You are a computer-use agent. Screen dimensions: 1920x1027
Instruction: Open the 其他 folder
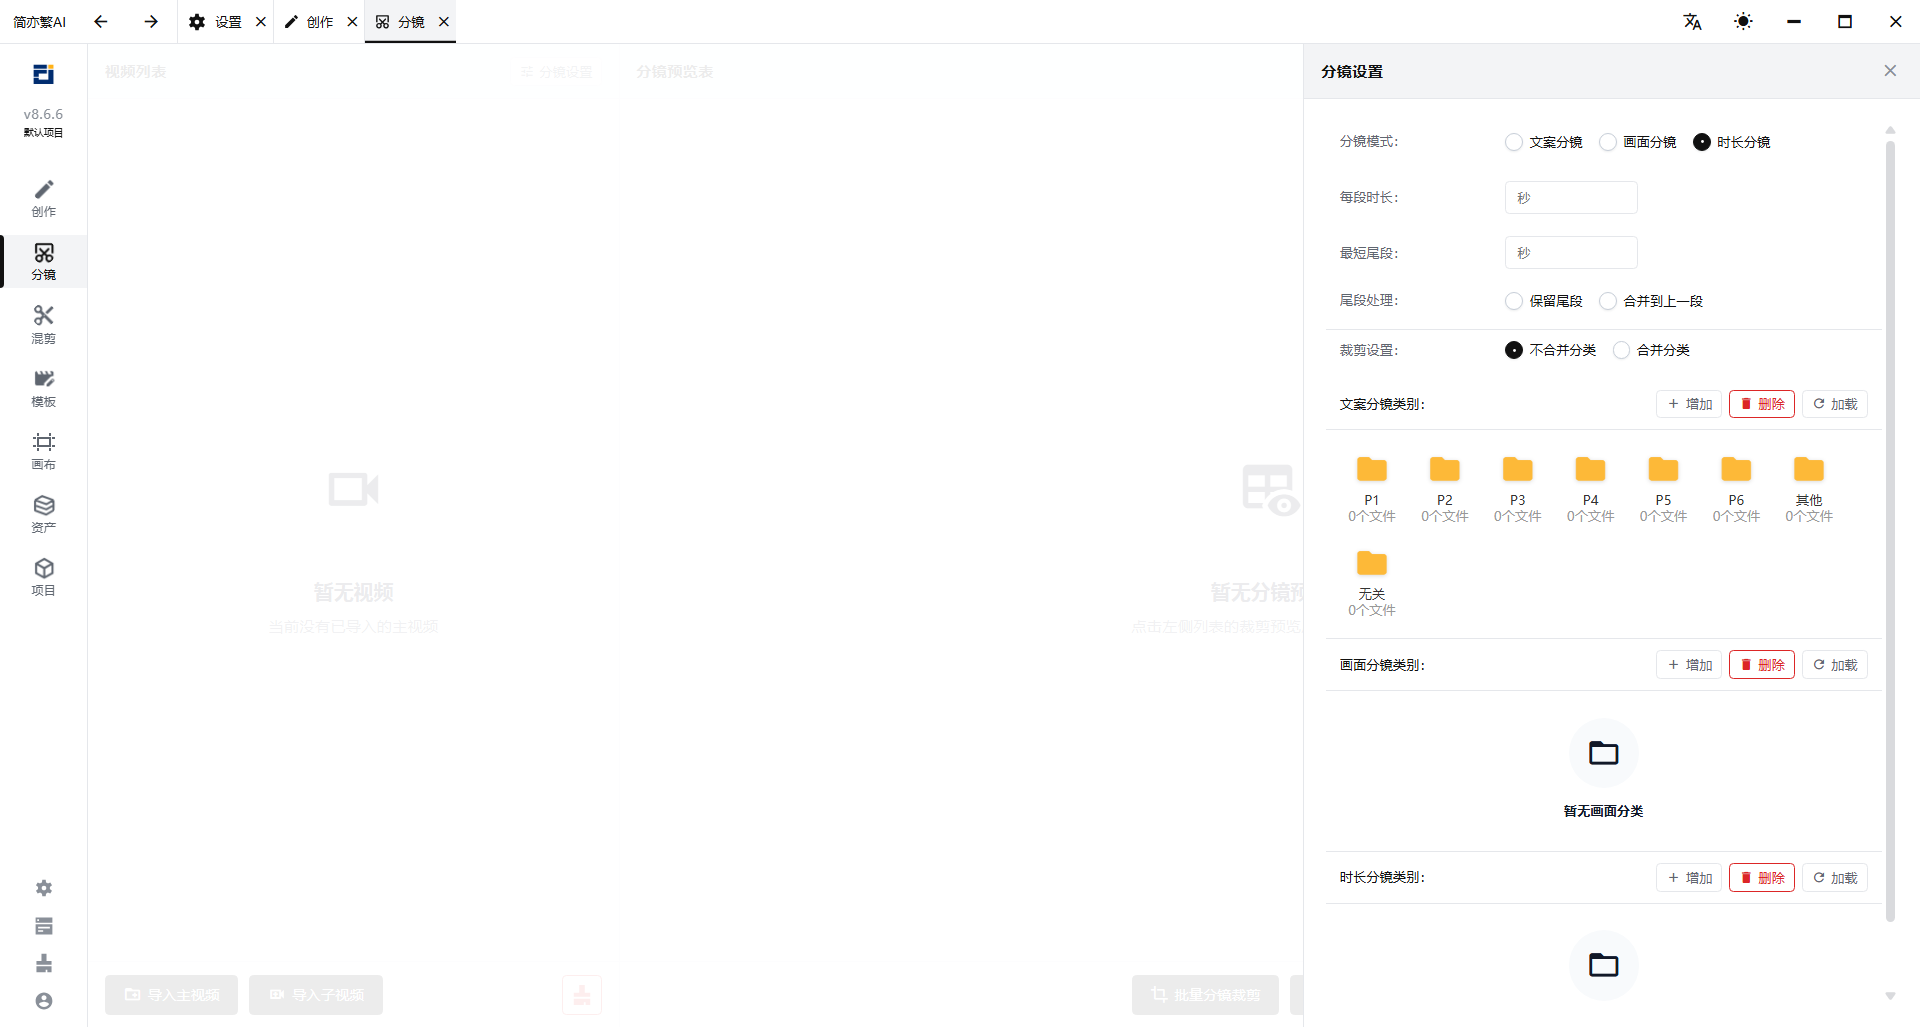pyautogui.click(x=1809, y=489)
